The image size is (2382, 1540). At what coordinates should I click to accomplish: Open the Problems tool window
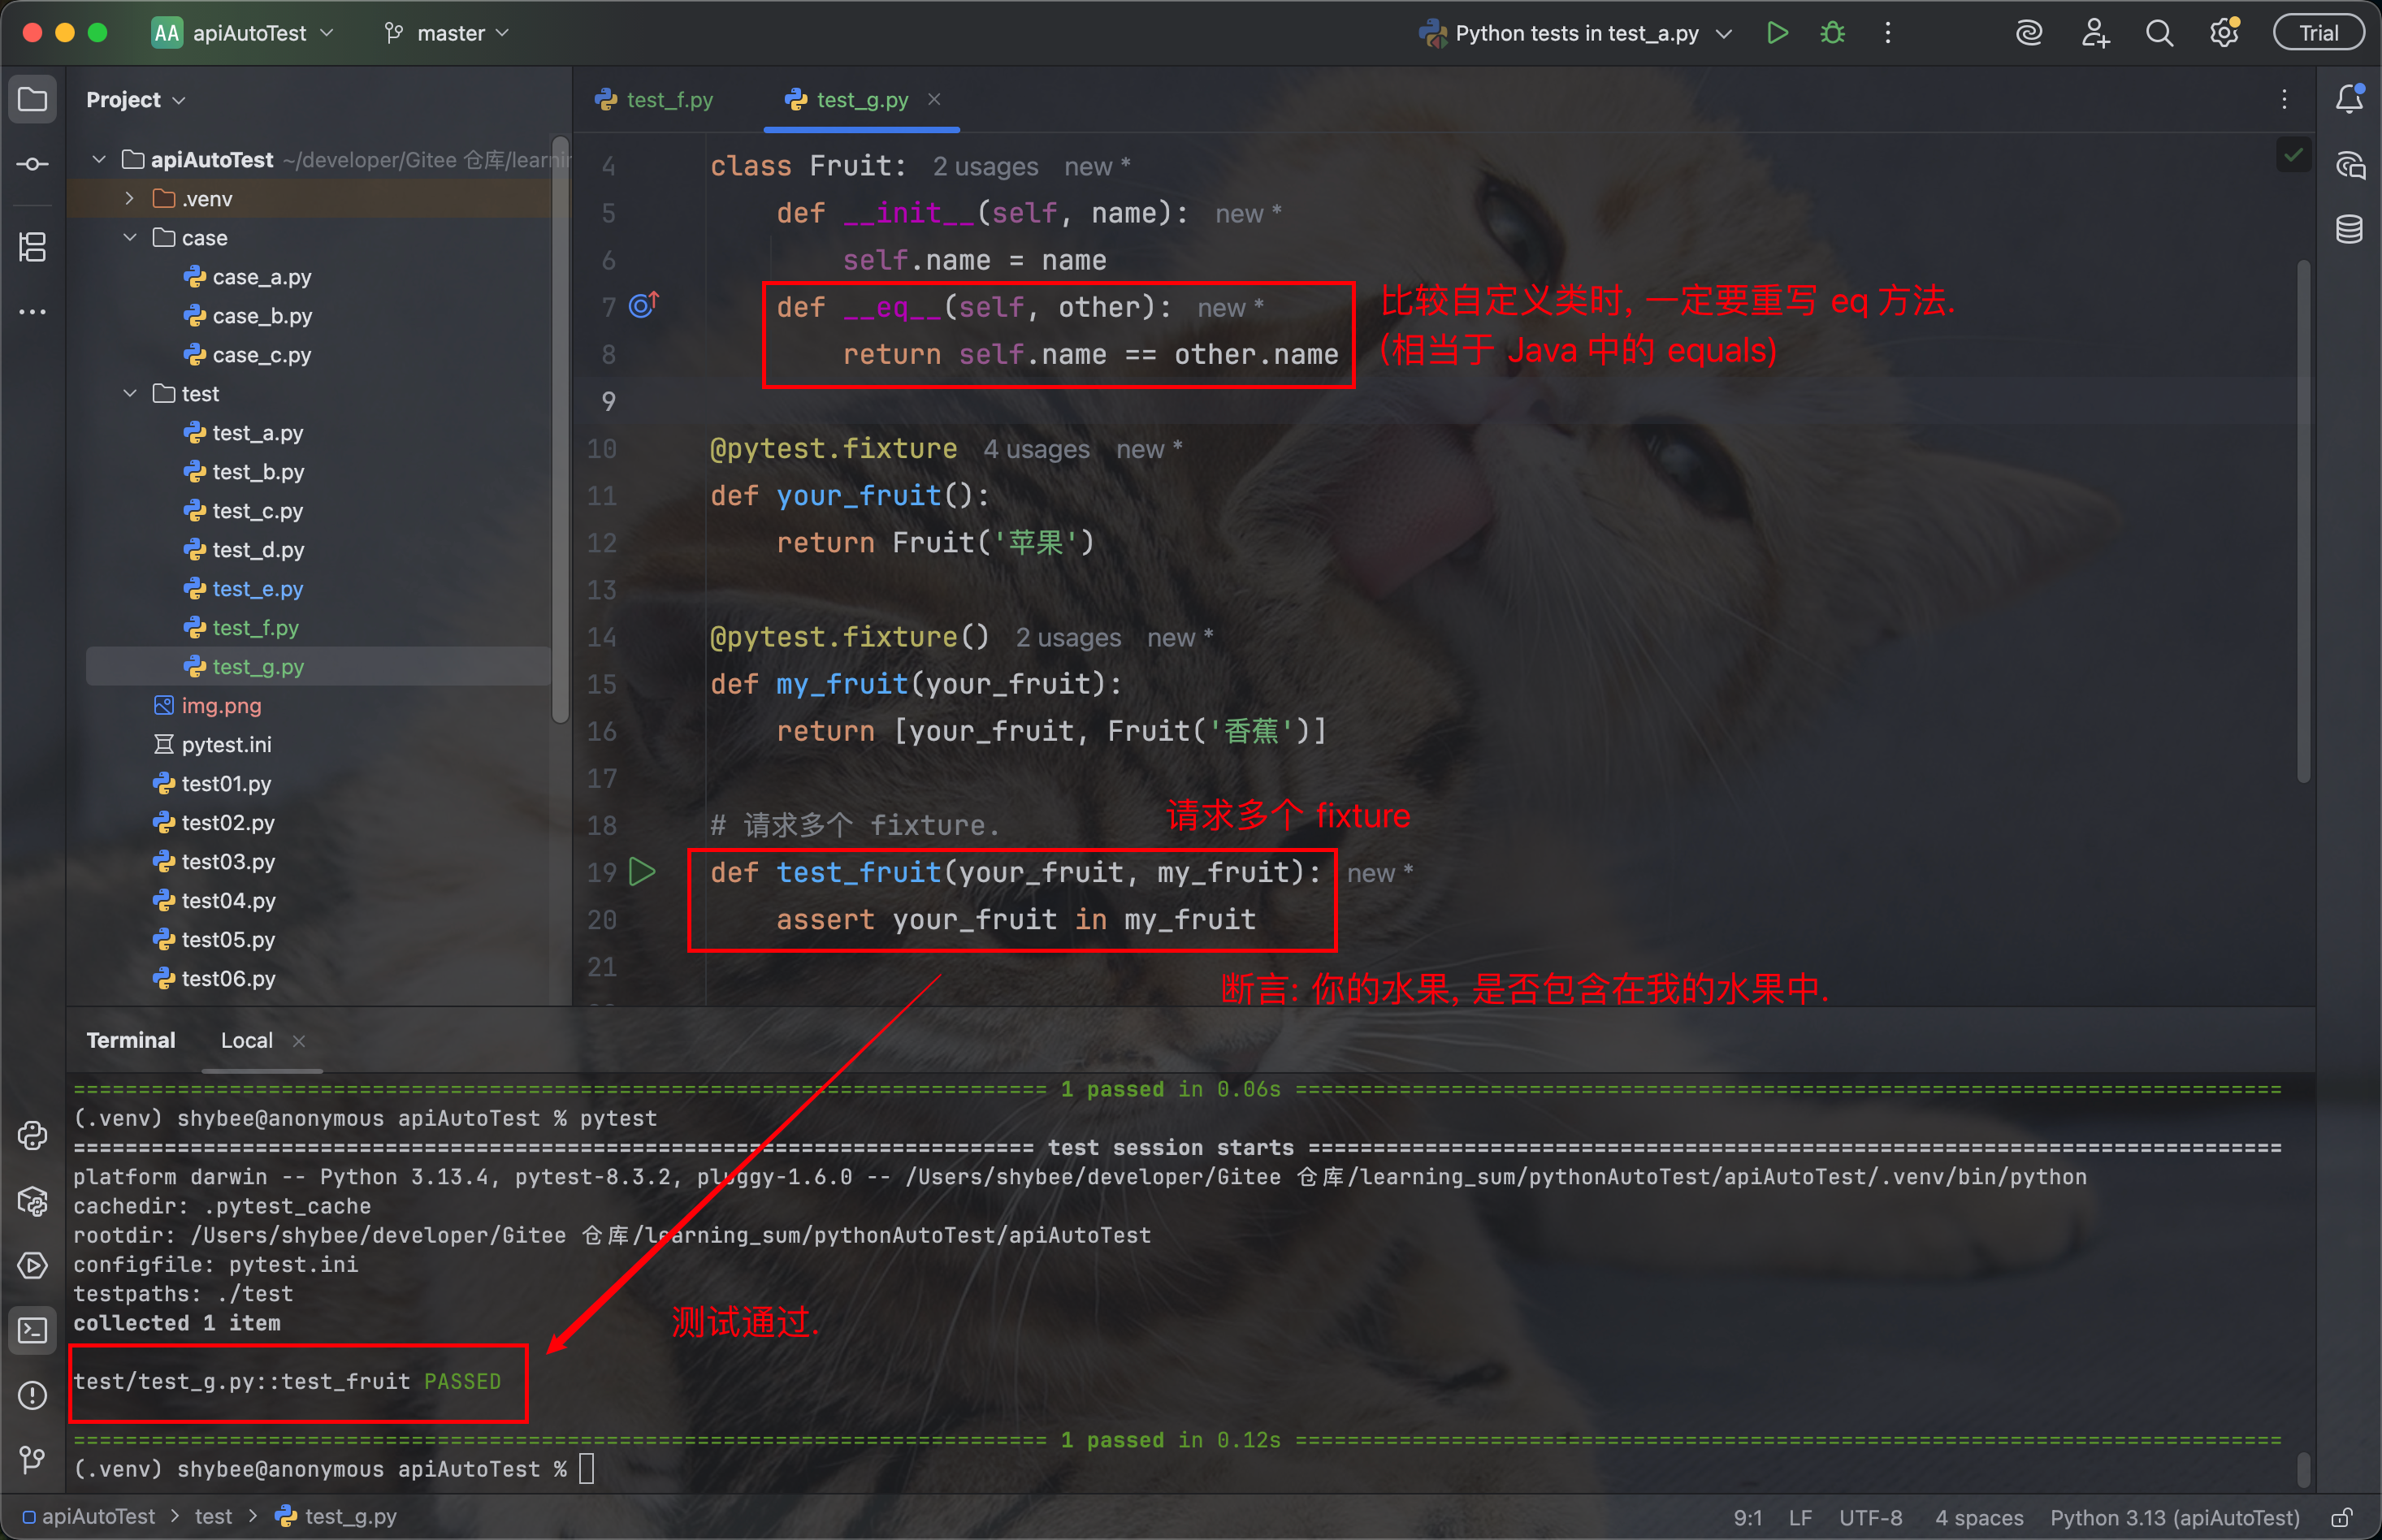tap(32, 1395)
